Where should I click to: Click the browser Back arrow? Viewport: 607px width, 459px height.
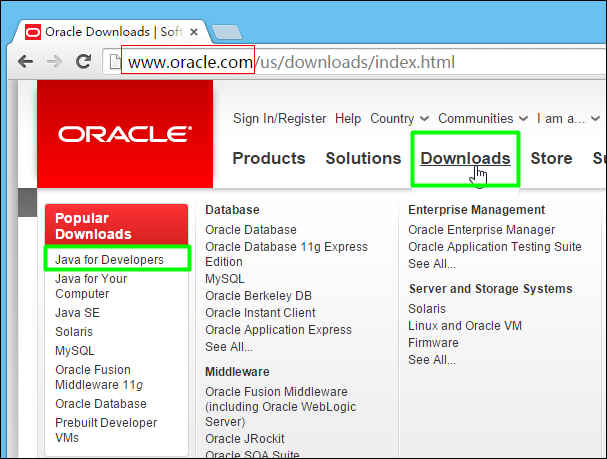(26, 62)
